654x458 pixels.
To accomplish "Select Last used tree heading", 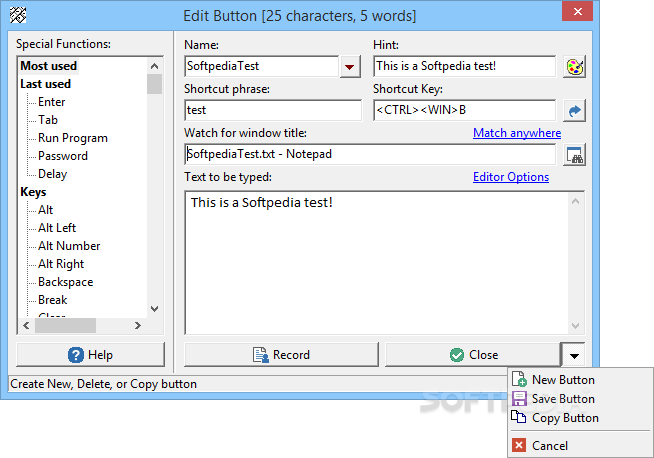I will [45, 84].
